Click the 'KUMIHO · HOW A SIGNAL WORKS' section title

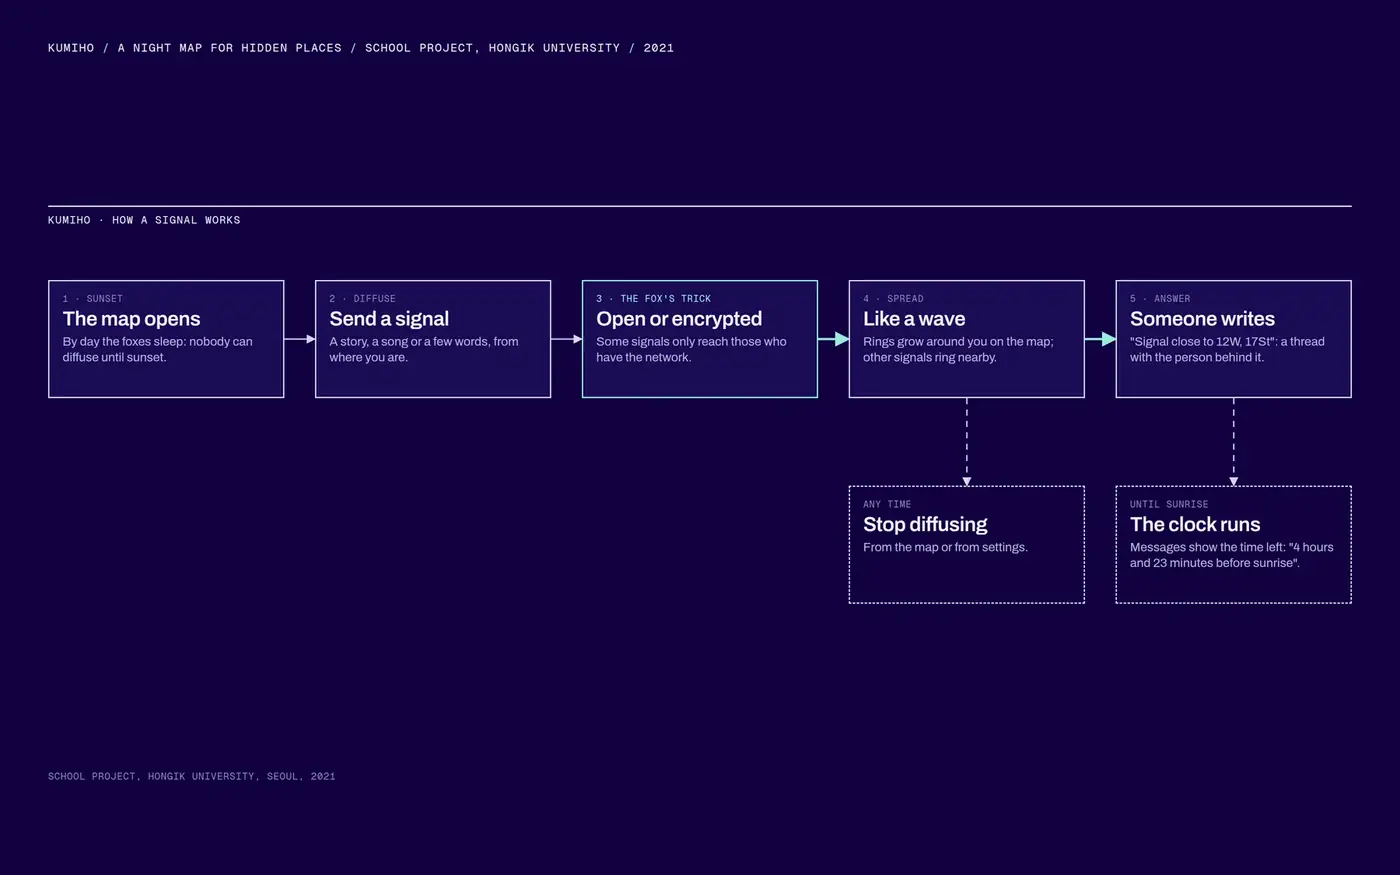coord(144,220)
